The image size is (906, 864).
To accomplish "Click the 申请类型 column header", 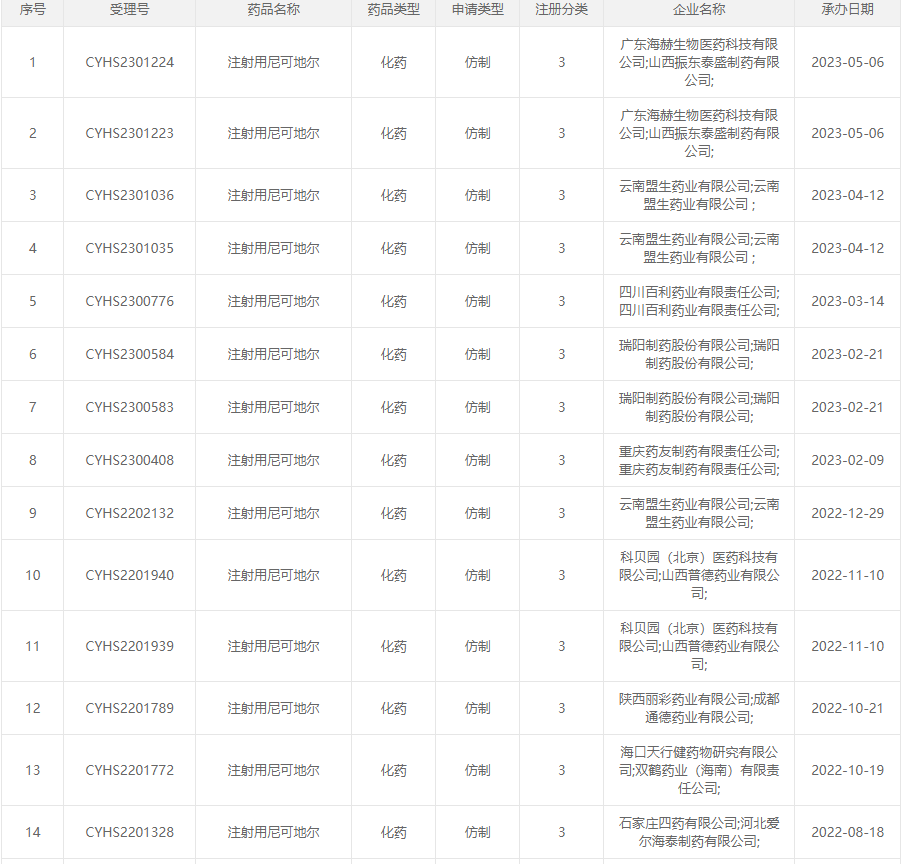I will 477,9.
